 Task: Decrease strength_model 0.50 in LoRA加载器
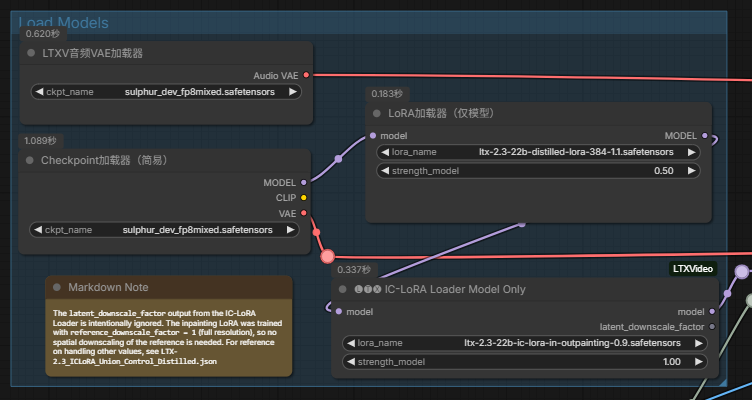tap(385, 171)
